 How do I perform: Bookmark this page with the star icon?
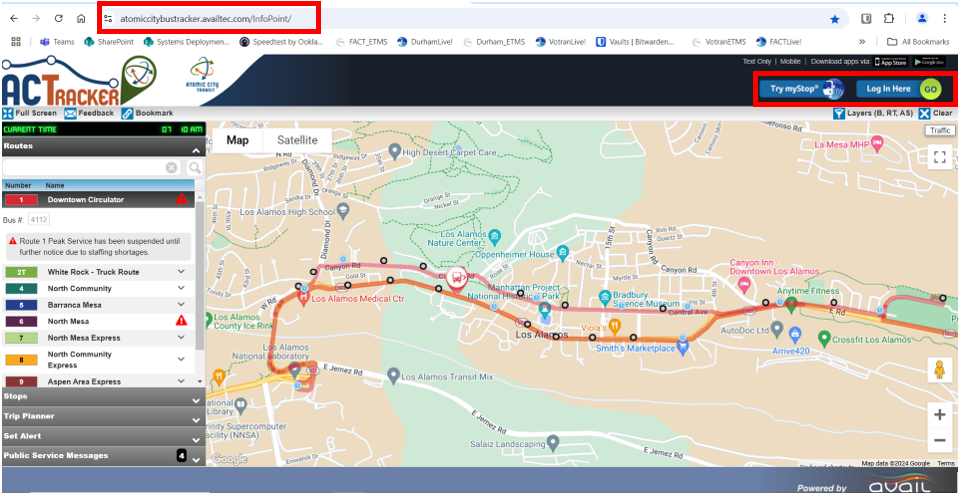point(834,19)
